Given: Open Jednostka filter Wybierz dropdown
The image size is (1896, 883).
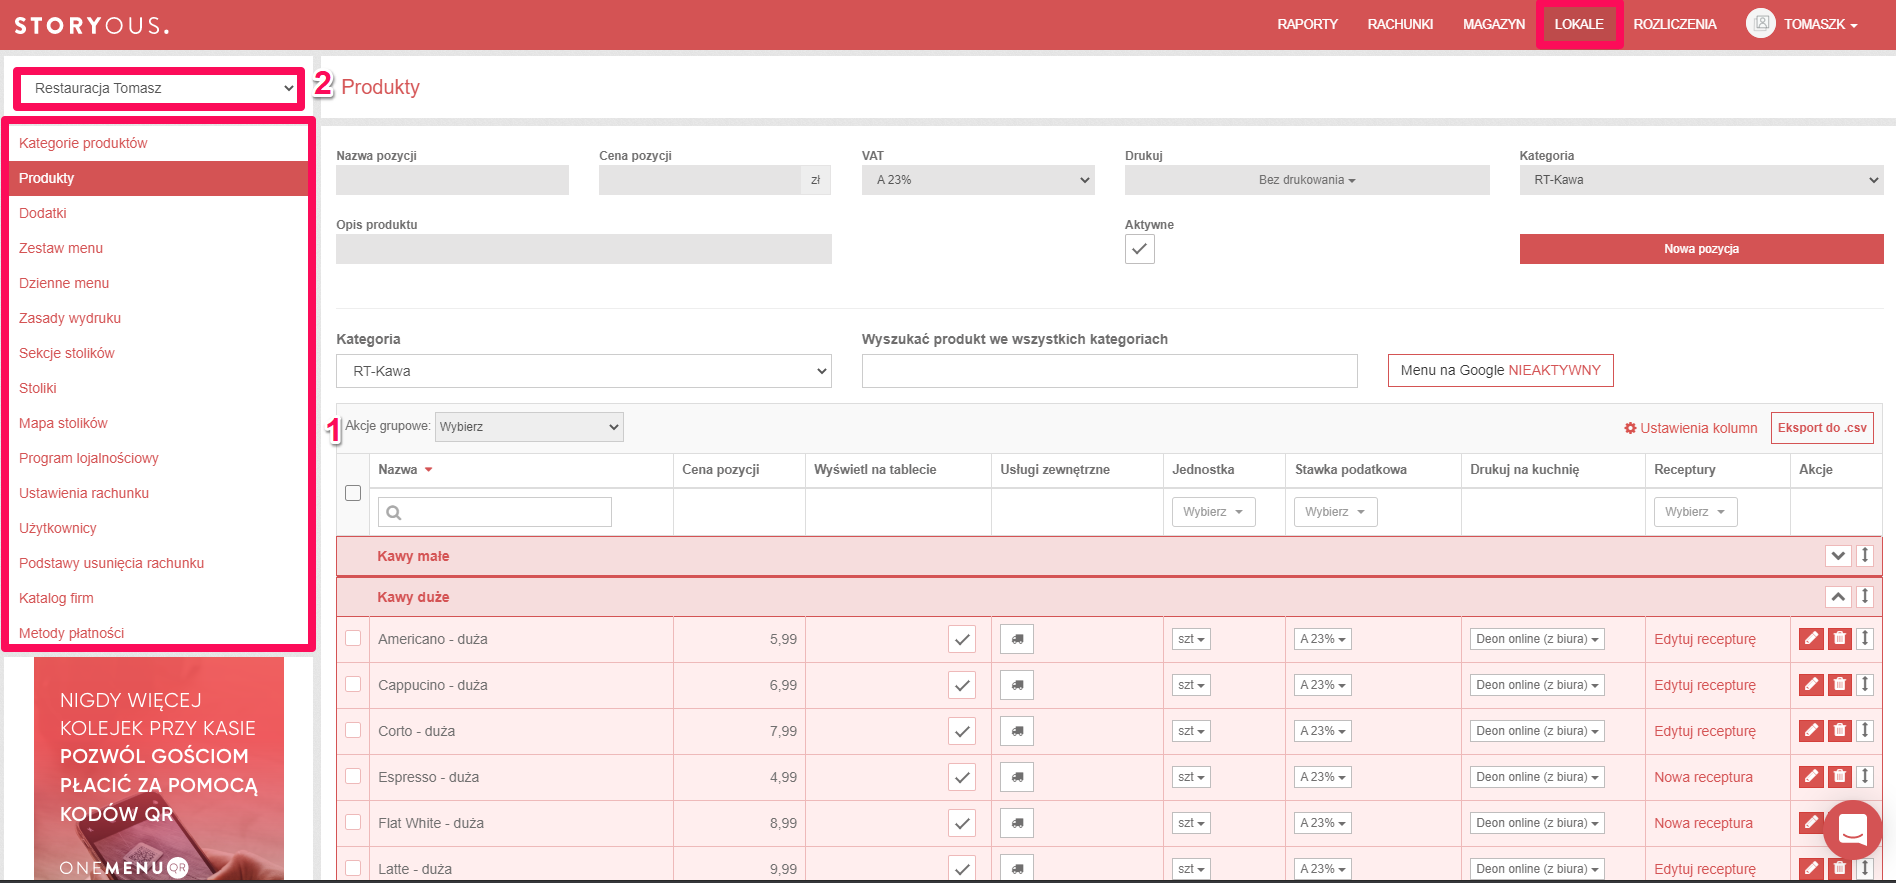Looking at the screenshot, I should [x=1213, y=512].
